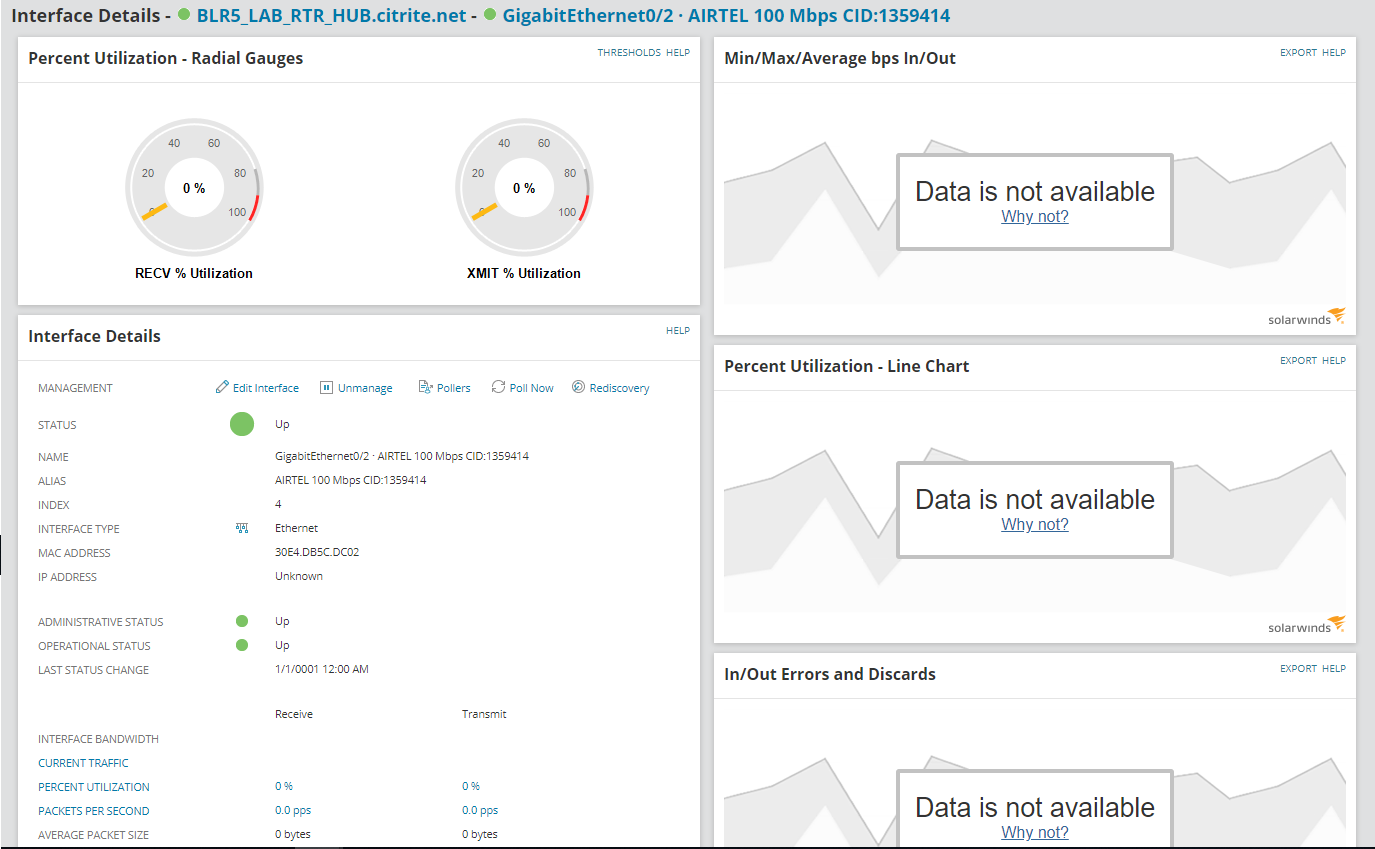Click the XMIT % Utilization radial gauge
Image resolution: width=1375 pixels, height=849 pixels.
(524, 188)
